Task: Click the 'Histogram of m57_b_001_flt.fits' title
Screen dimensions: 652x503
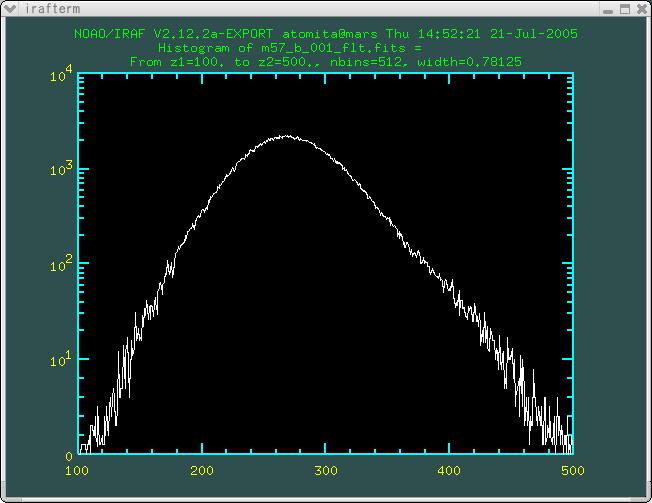Action: [290, 48]
